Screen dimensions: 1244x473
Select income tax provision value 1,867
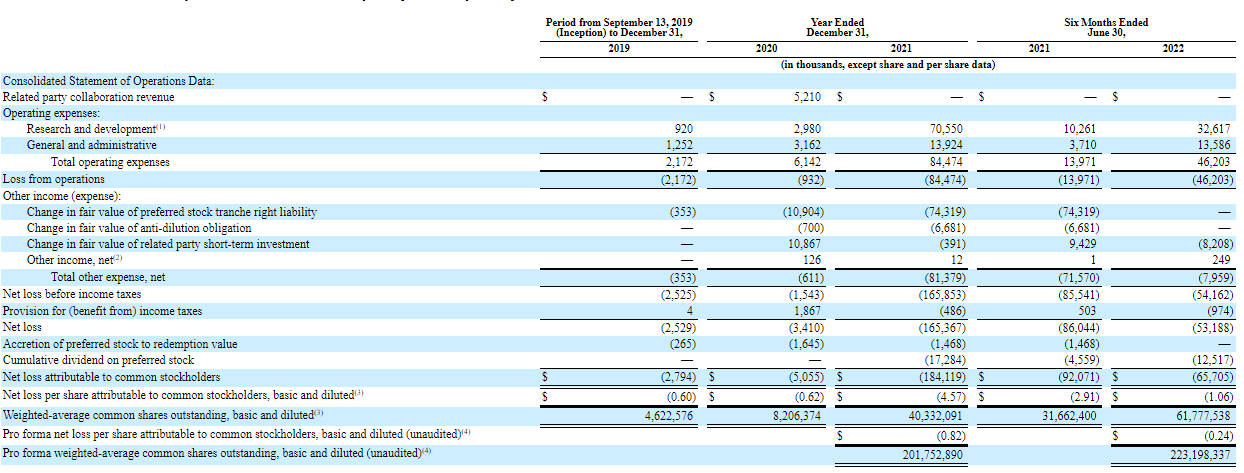point(806,311)
